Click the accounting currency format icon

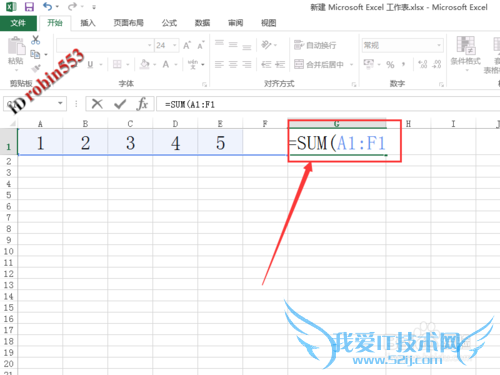(368, 64)
